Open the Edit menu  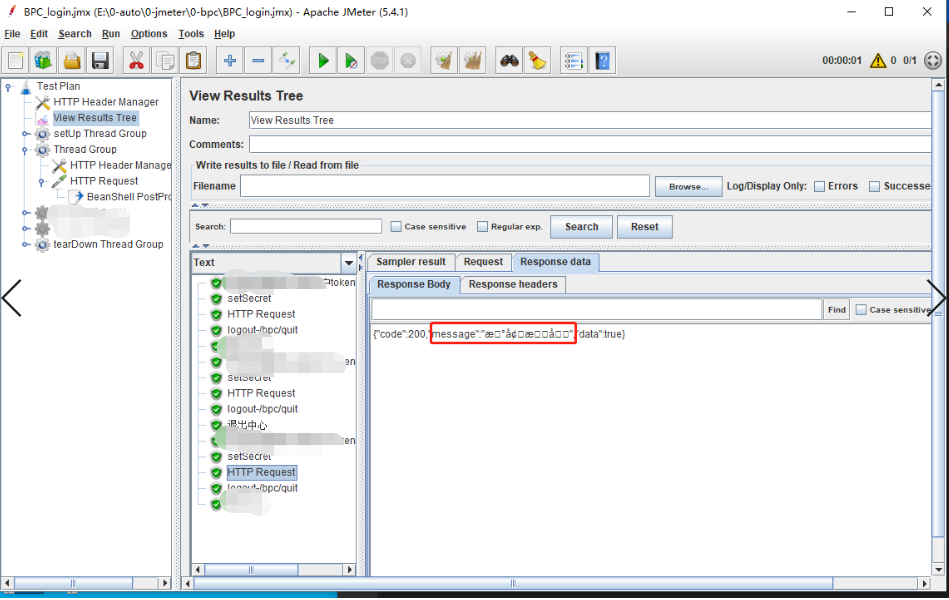point(39,34)
